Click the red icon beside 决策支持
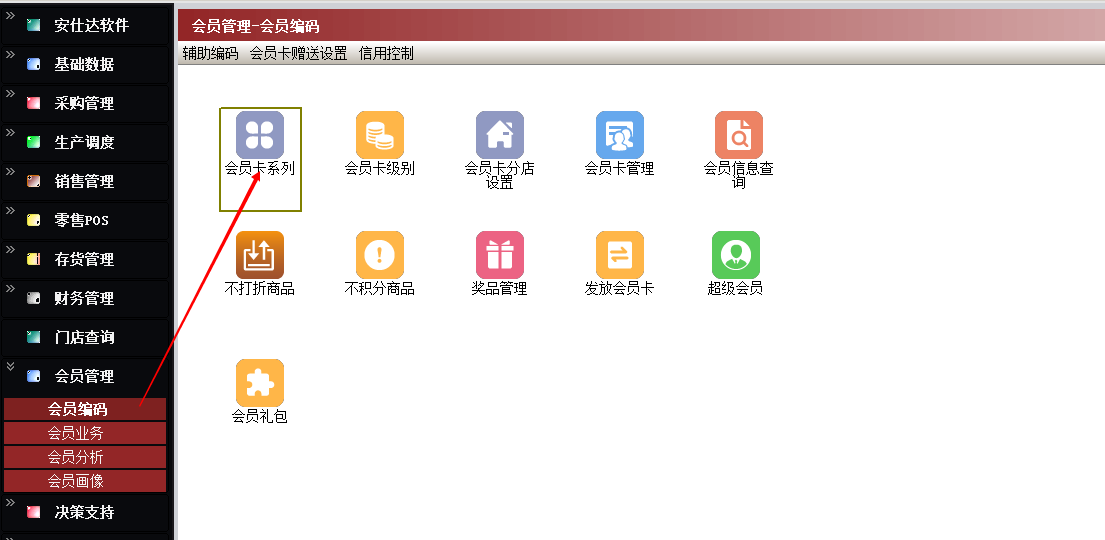Viewport: 1105px width, 540px height. click(x=33, y=512)
